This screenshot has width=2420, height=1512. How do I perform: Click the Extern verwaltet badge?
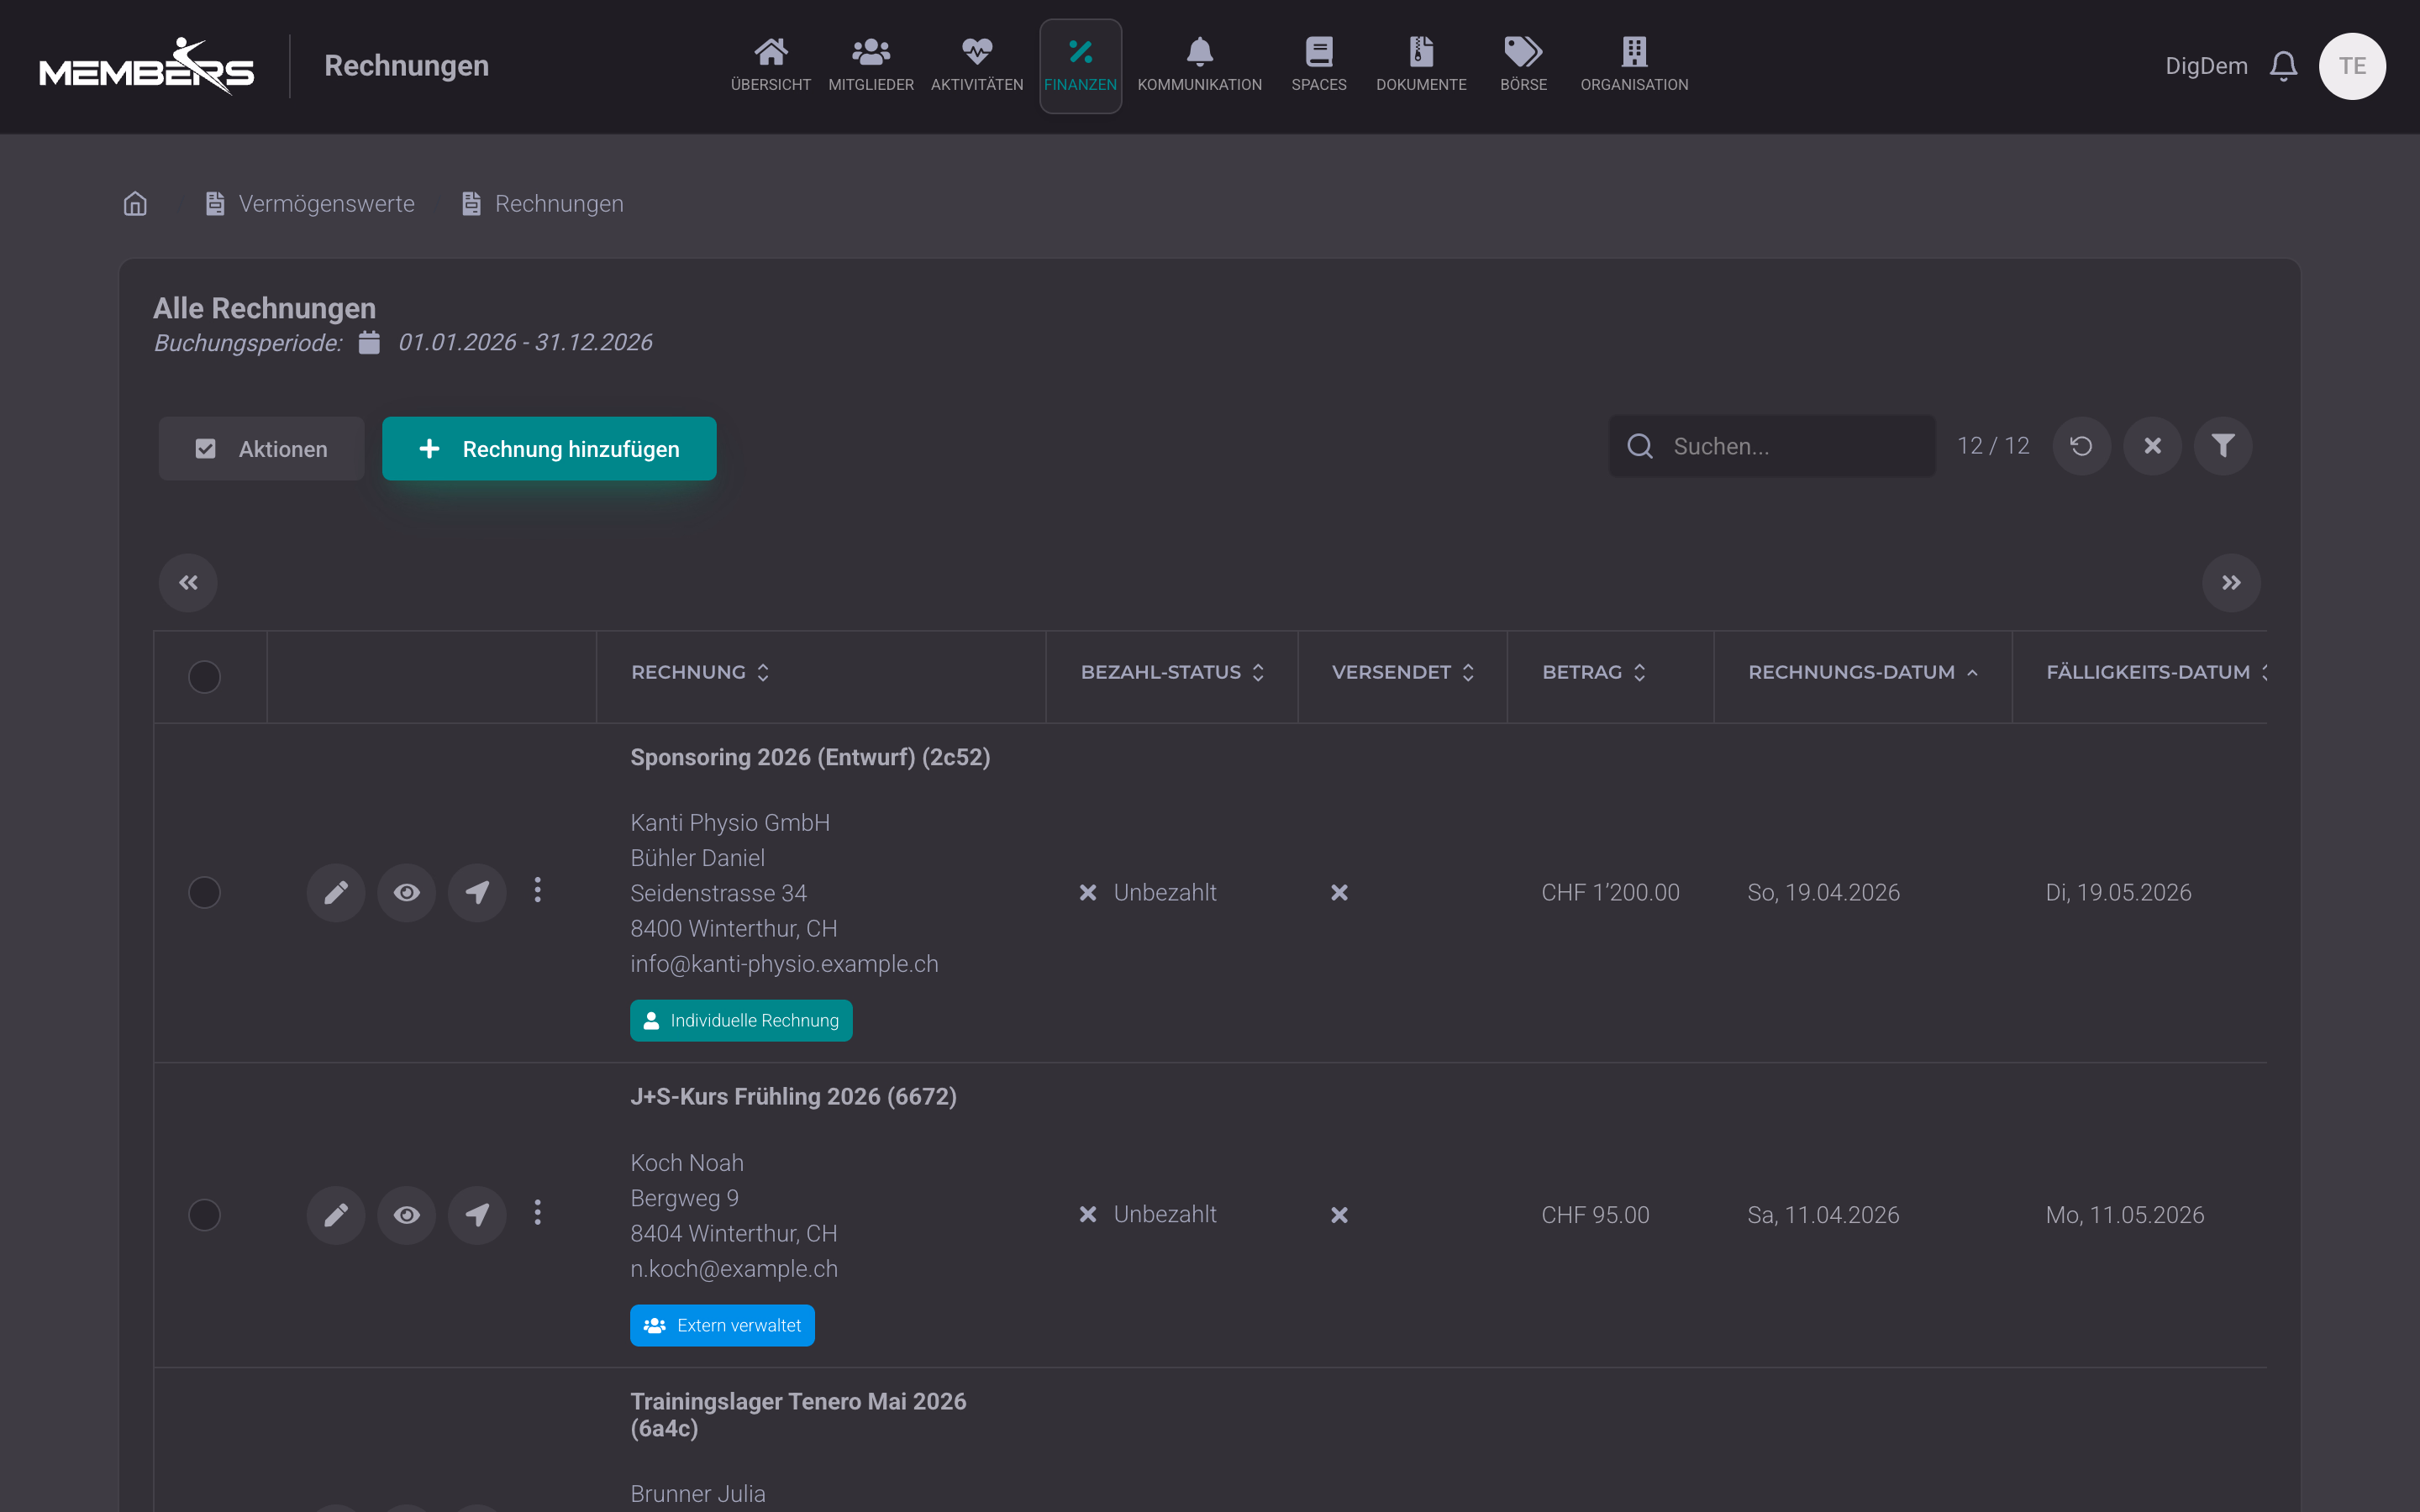click(722, 1325)
